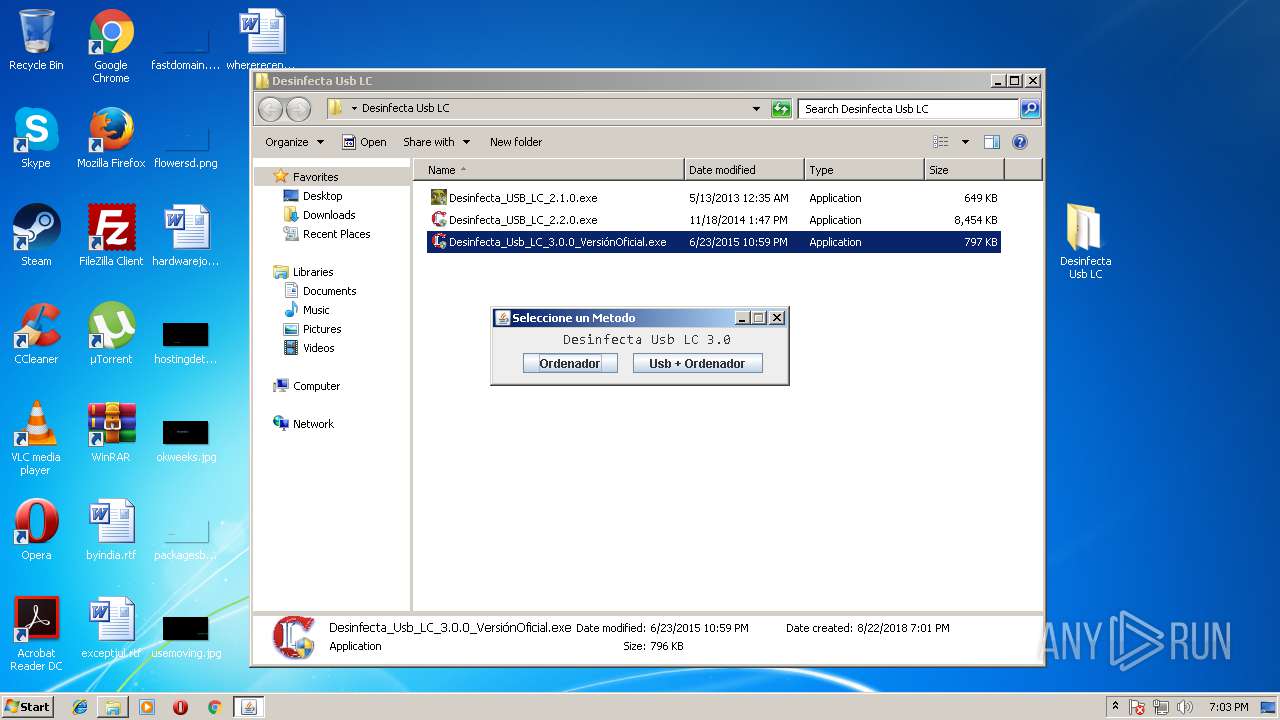Select Skype desktop shortcut
Image resolution: width=1280 pixels, height=720 pixels.
[36, 138]
